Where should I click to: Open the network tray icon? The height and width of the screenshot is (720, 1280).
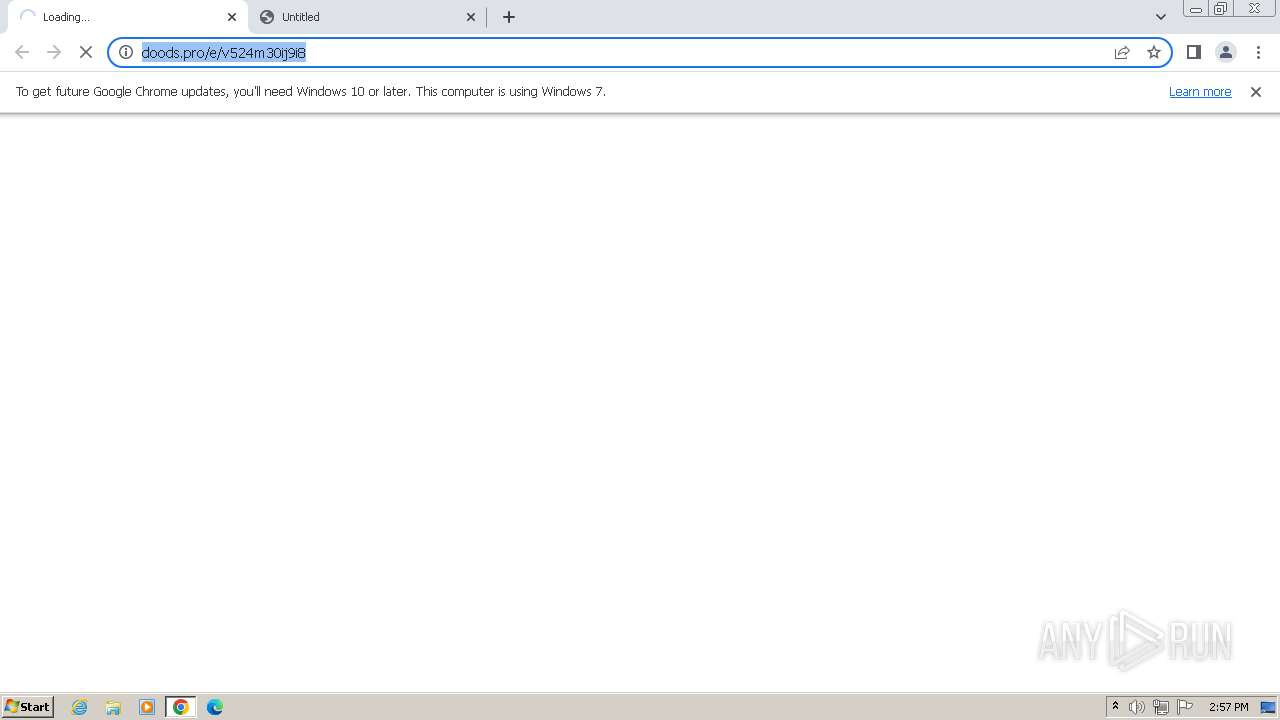click(x=1161, y=707)
